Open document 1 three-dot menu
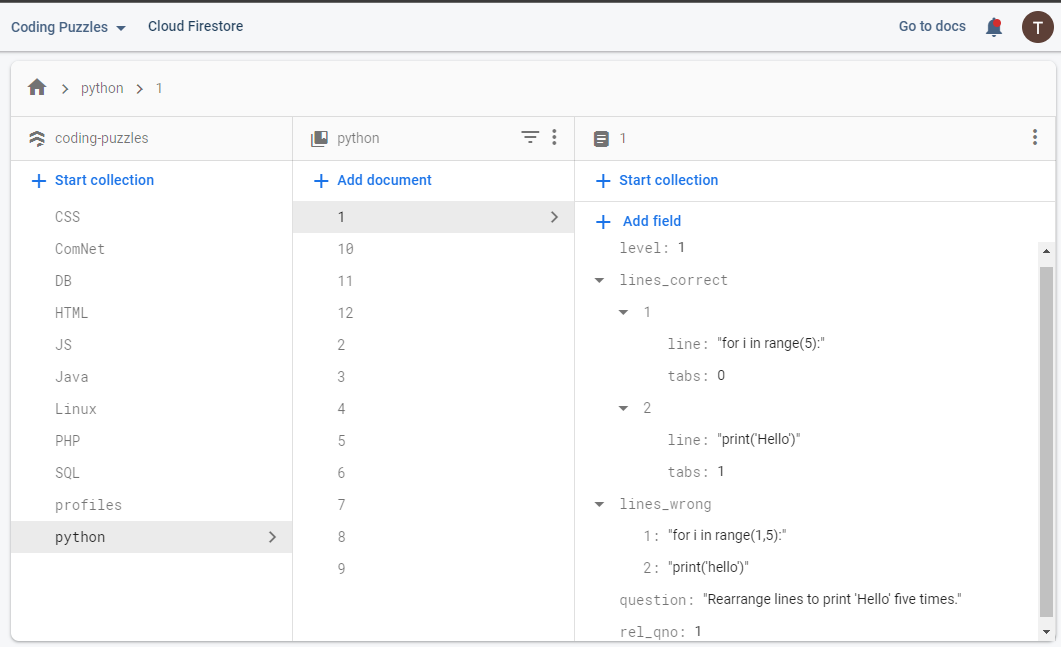The image size is (1061, 647). pos(1034,138)
